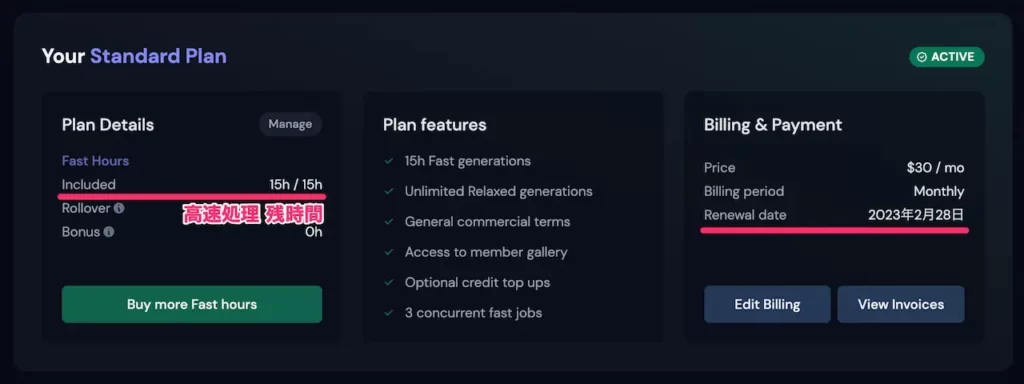Open the Manage plan button
Image resolution: width=1024 pixels, height=384 pixels.
pos(290,124)
